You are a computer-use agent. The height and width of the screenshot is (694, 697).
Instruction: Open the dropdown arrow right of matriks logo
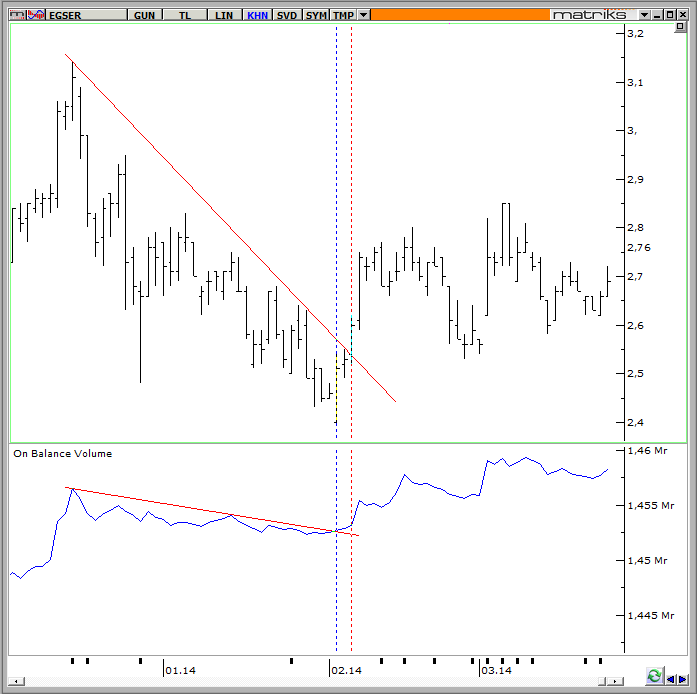(x=645, y=15)
